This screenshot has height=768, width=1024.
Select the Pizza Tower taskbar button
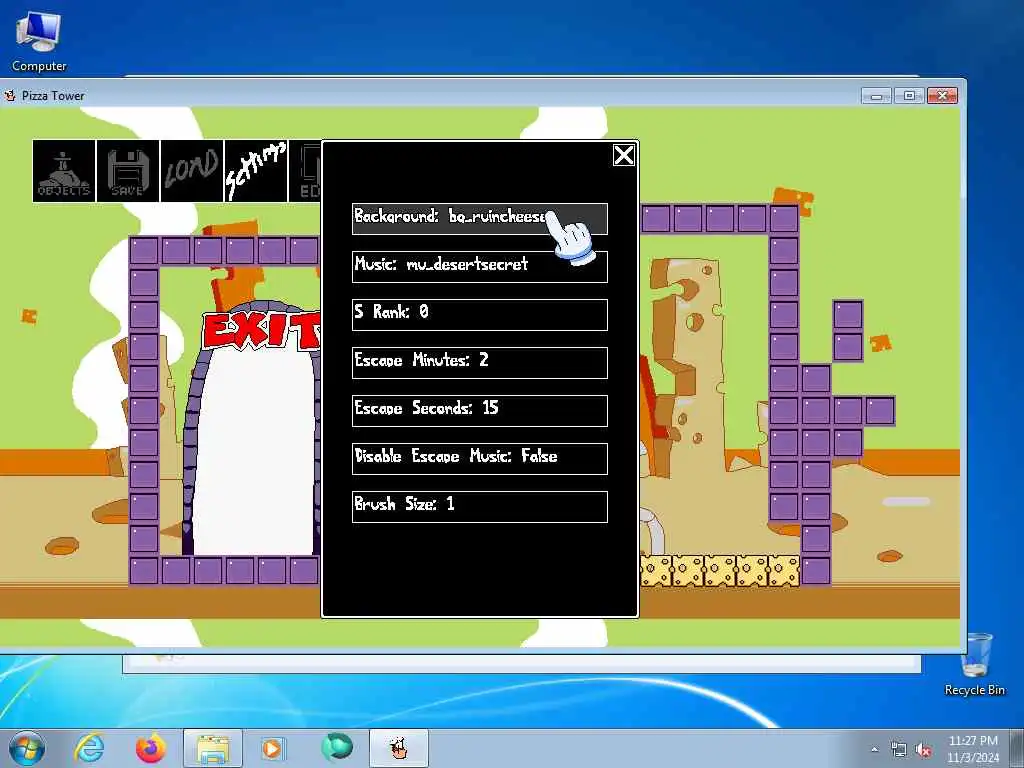tap(399, 749)
